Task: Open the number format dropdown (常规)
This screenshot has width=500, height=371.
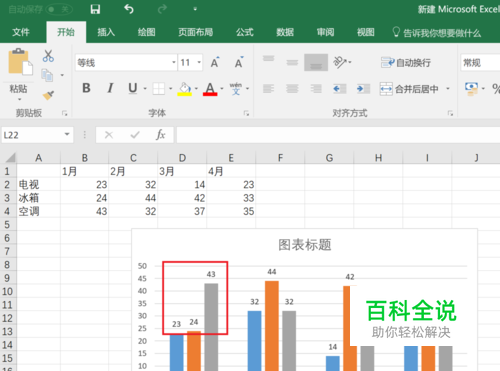Action: (480, 62)
